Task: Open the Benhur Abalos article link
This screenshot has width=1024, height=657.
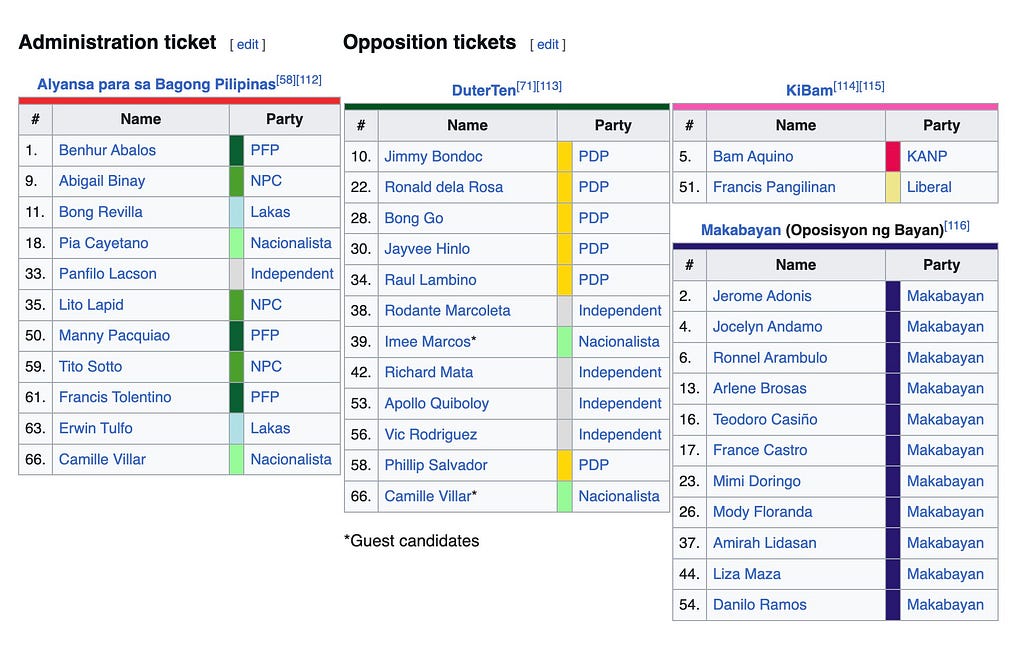Action: (x=107, y=150)
